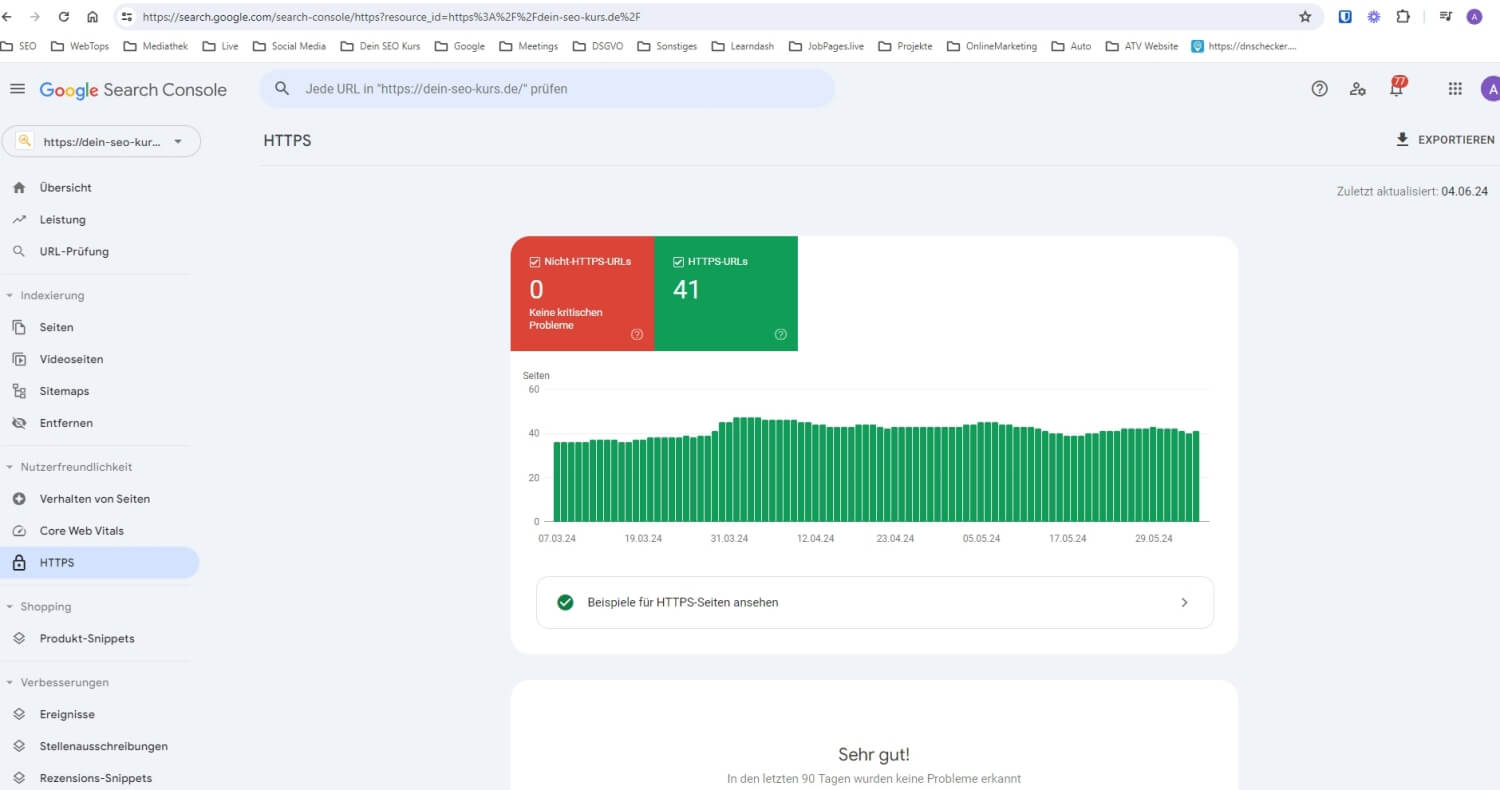
Task: Click the search magnifier icon in URL inspection bar
Action: click(283, 89)
